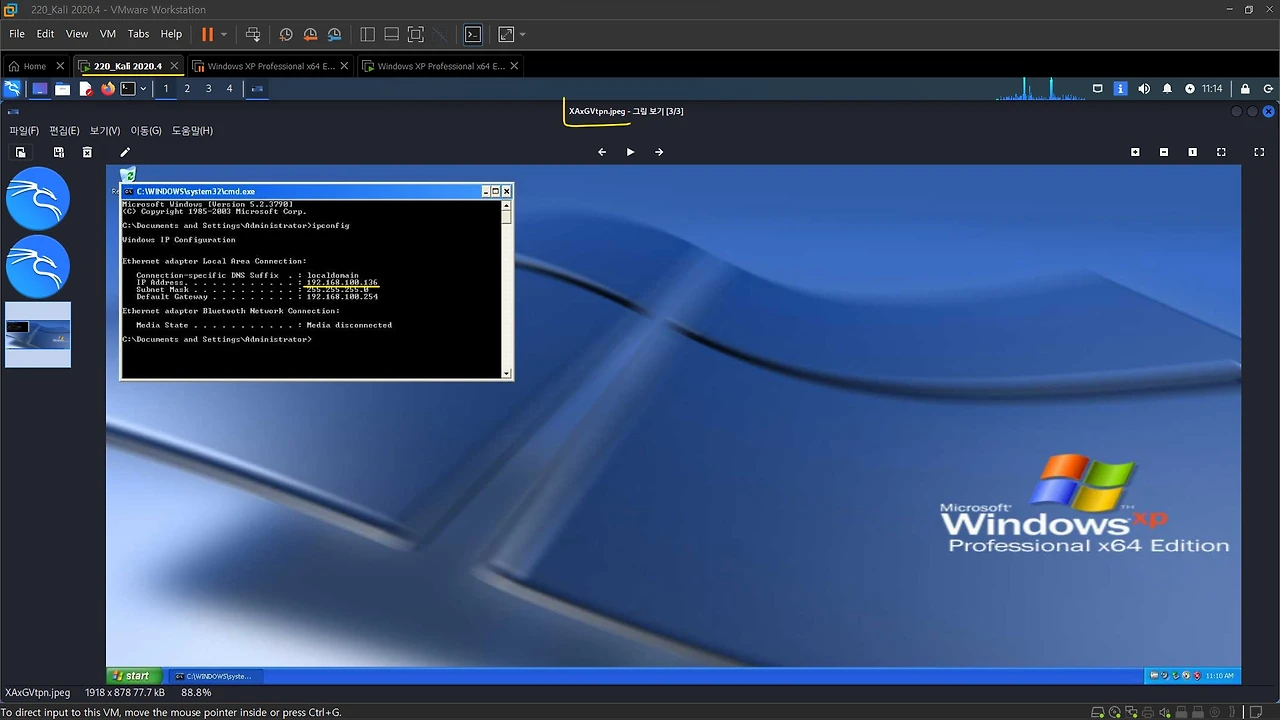Open the VM menu
1280x720 pixels.
(108, 34)
